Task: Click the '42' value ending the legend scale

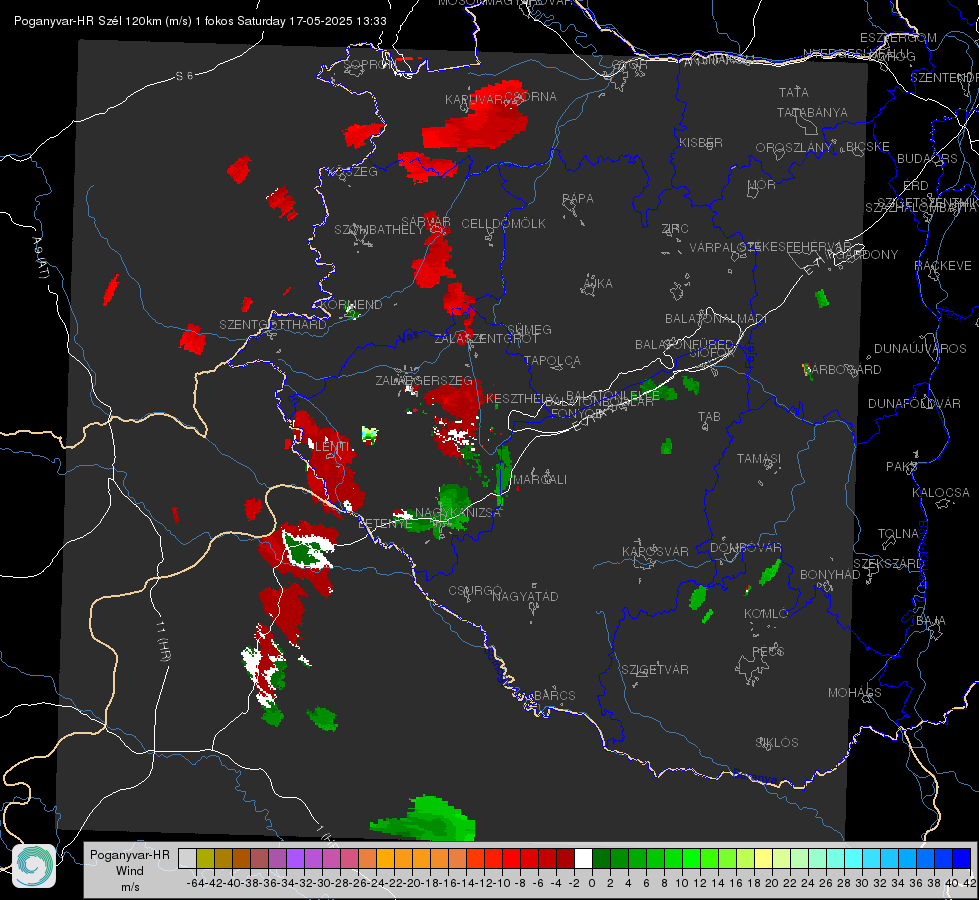Action: click(x=969, y=883)
